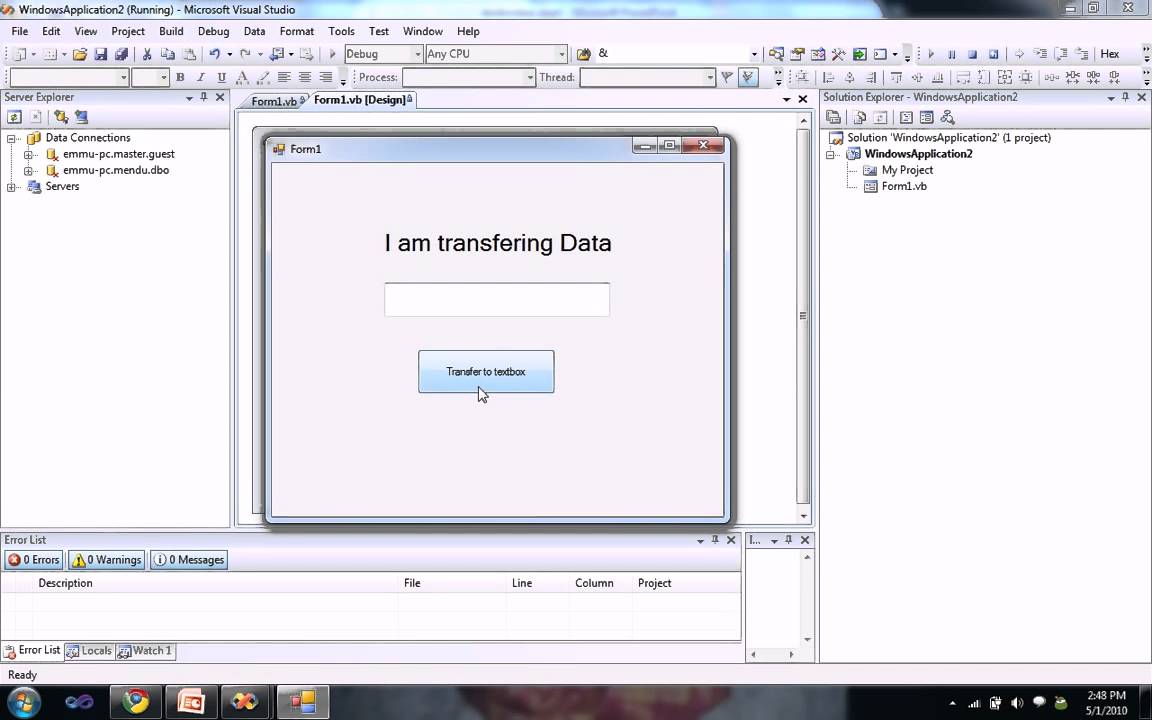
Task: Toggle the 0 Messages filter button
Action: [189, 560]
